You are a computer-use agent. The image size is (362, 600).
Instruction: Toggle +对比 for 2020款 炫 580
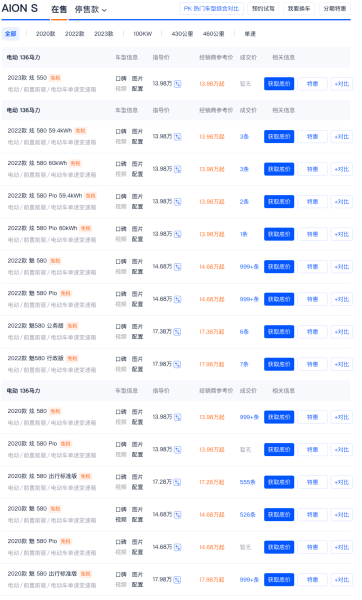[341, 417]
